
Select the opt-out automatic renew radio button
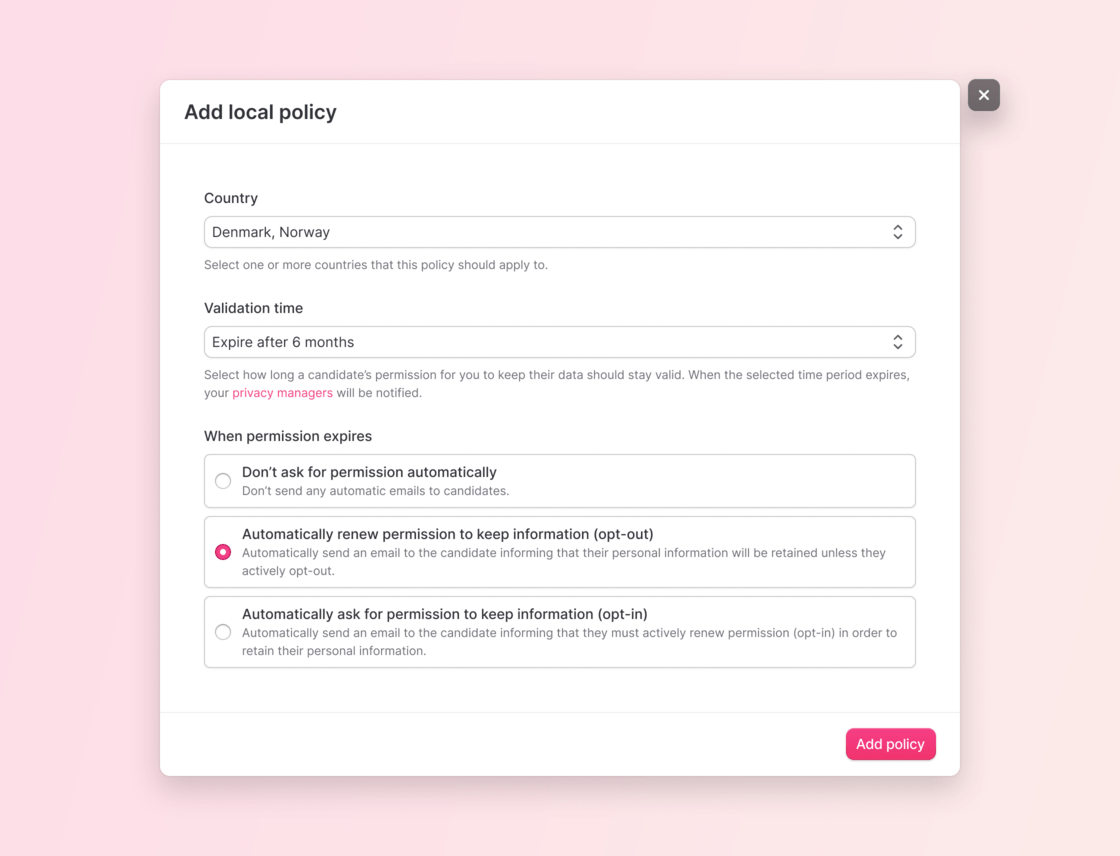coord(223,552)
